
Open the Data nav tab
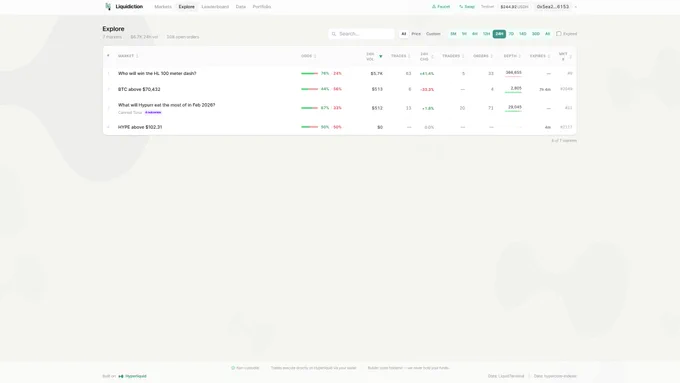click(241, 7)
